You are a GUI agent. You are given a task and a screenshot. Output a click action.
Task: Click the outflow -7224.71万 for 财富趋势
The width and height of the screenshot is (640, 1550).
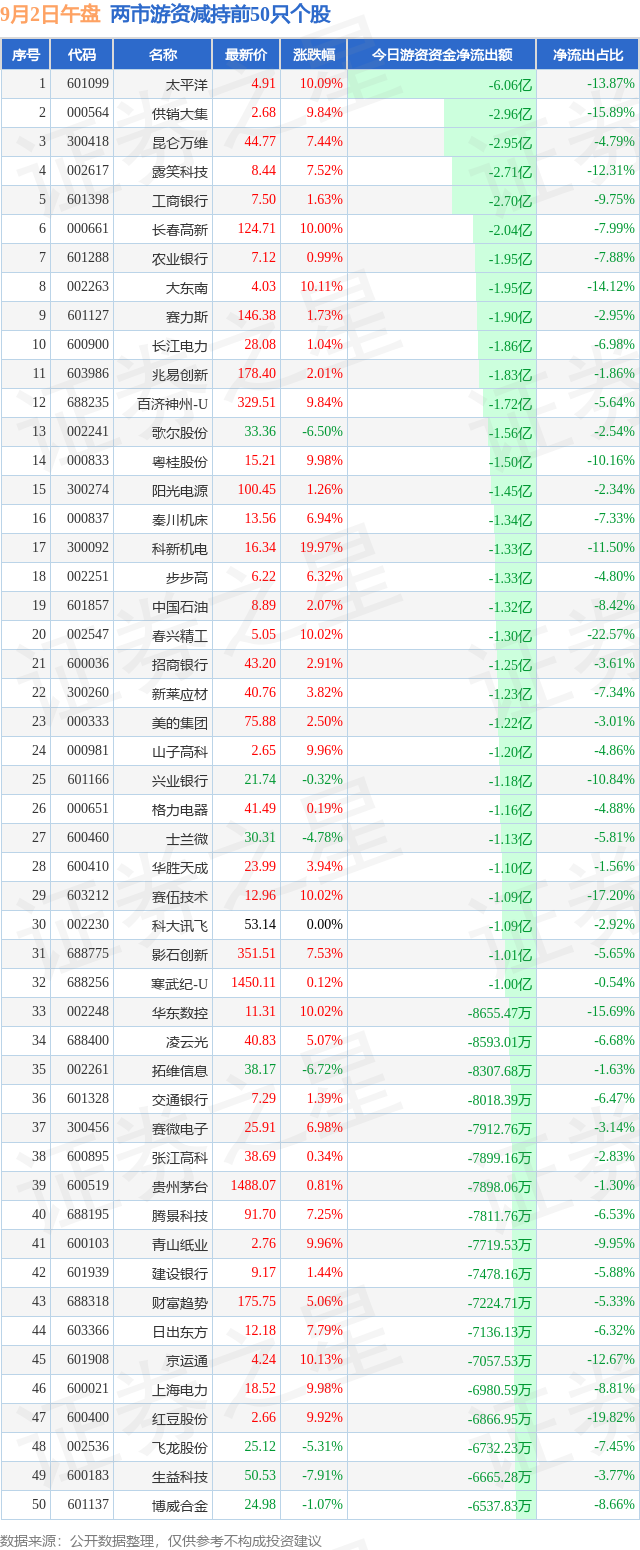(500, 1303)
